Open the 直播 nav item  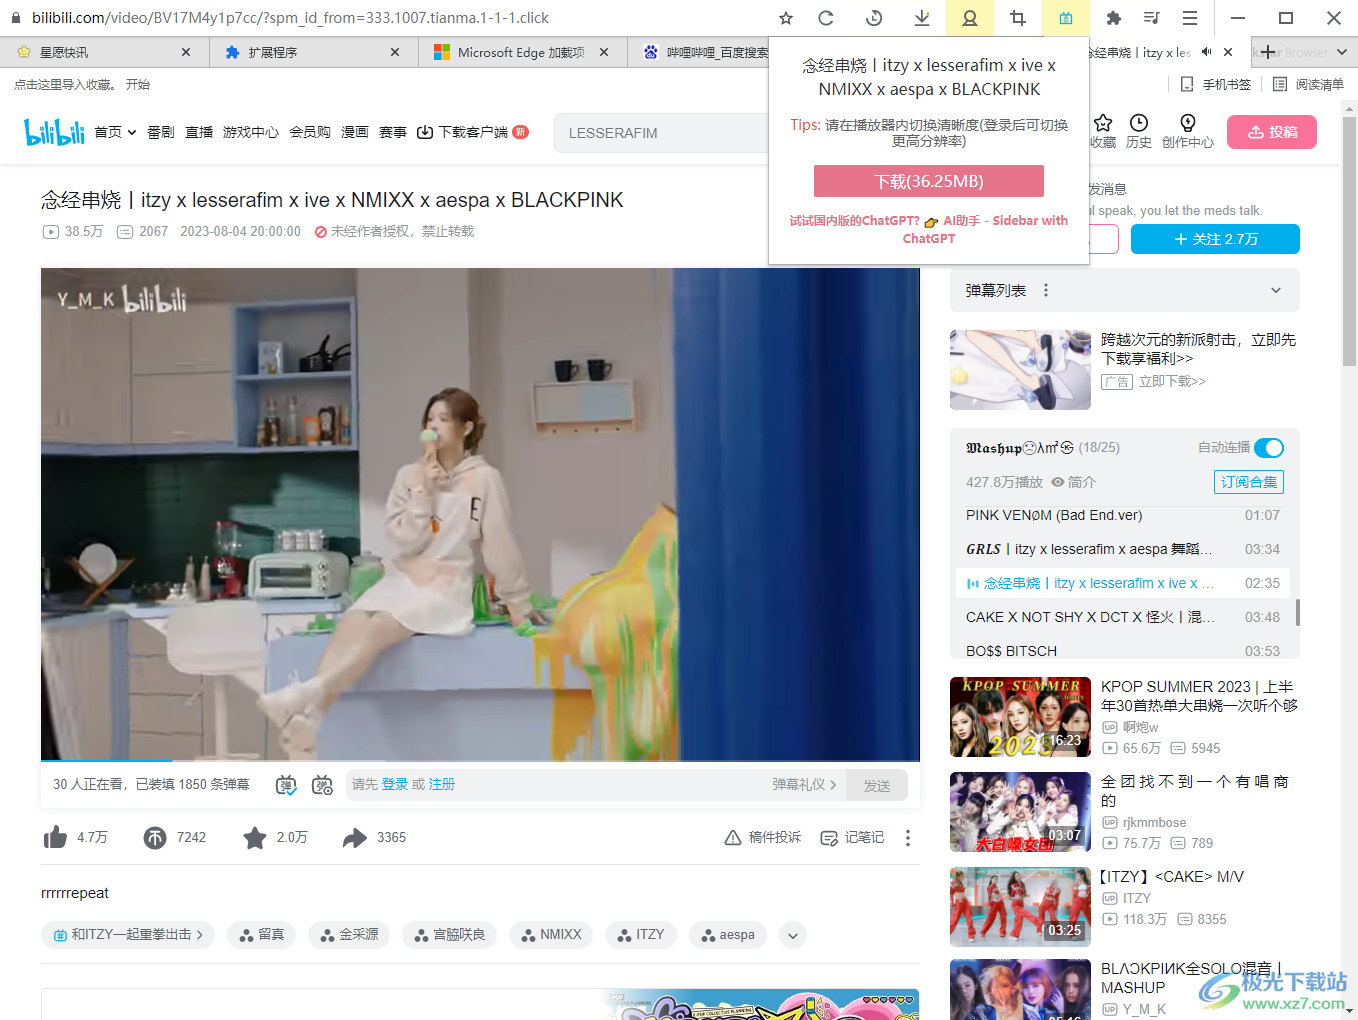[x=199, y=132]
